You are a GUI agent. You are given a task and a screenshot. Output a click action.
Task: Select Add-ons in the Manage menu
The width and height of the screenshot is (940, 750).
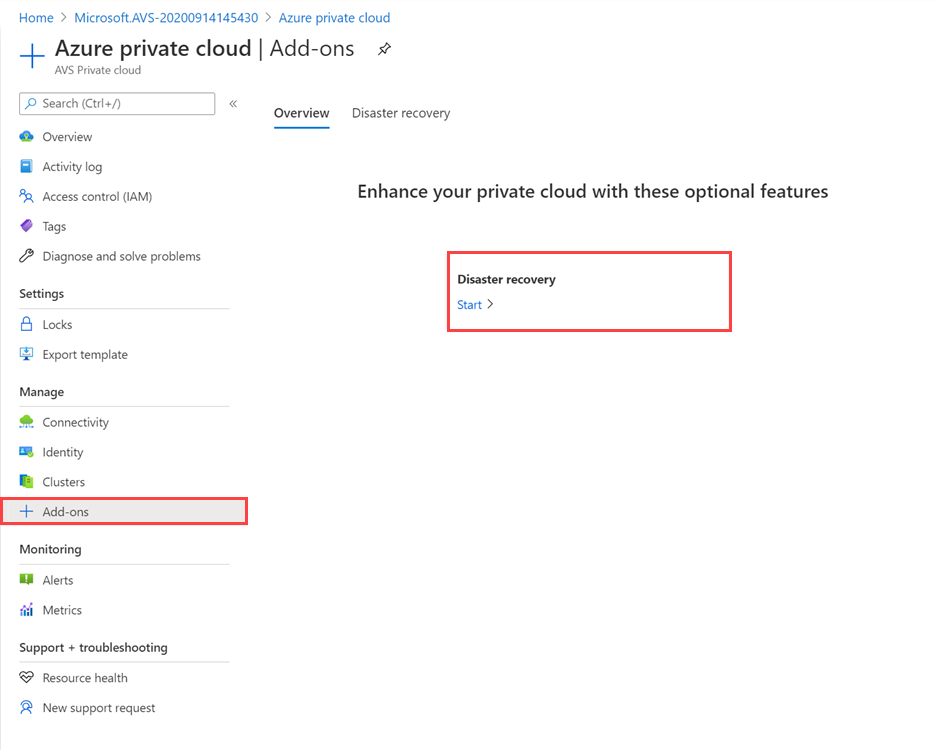tap(125, 511)
